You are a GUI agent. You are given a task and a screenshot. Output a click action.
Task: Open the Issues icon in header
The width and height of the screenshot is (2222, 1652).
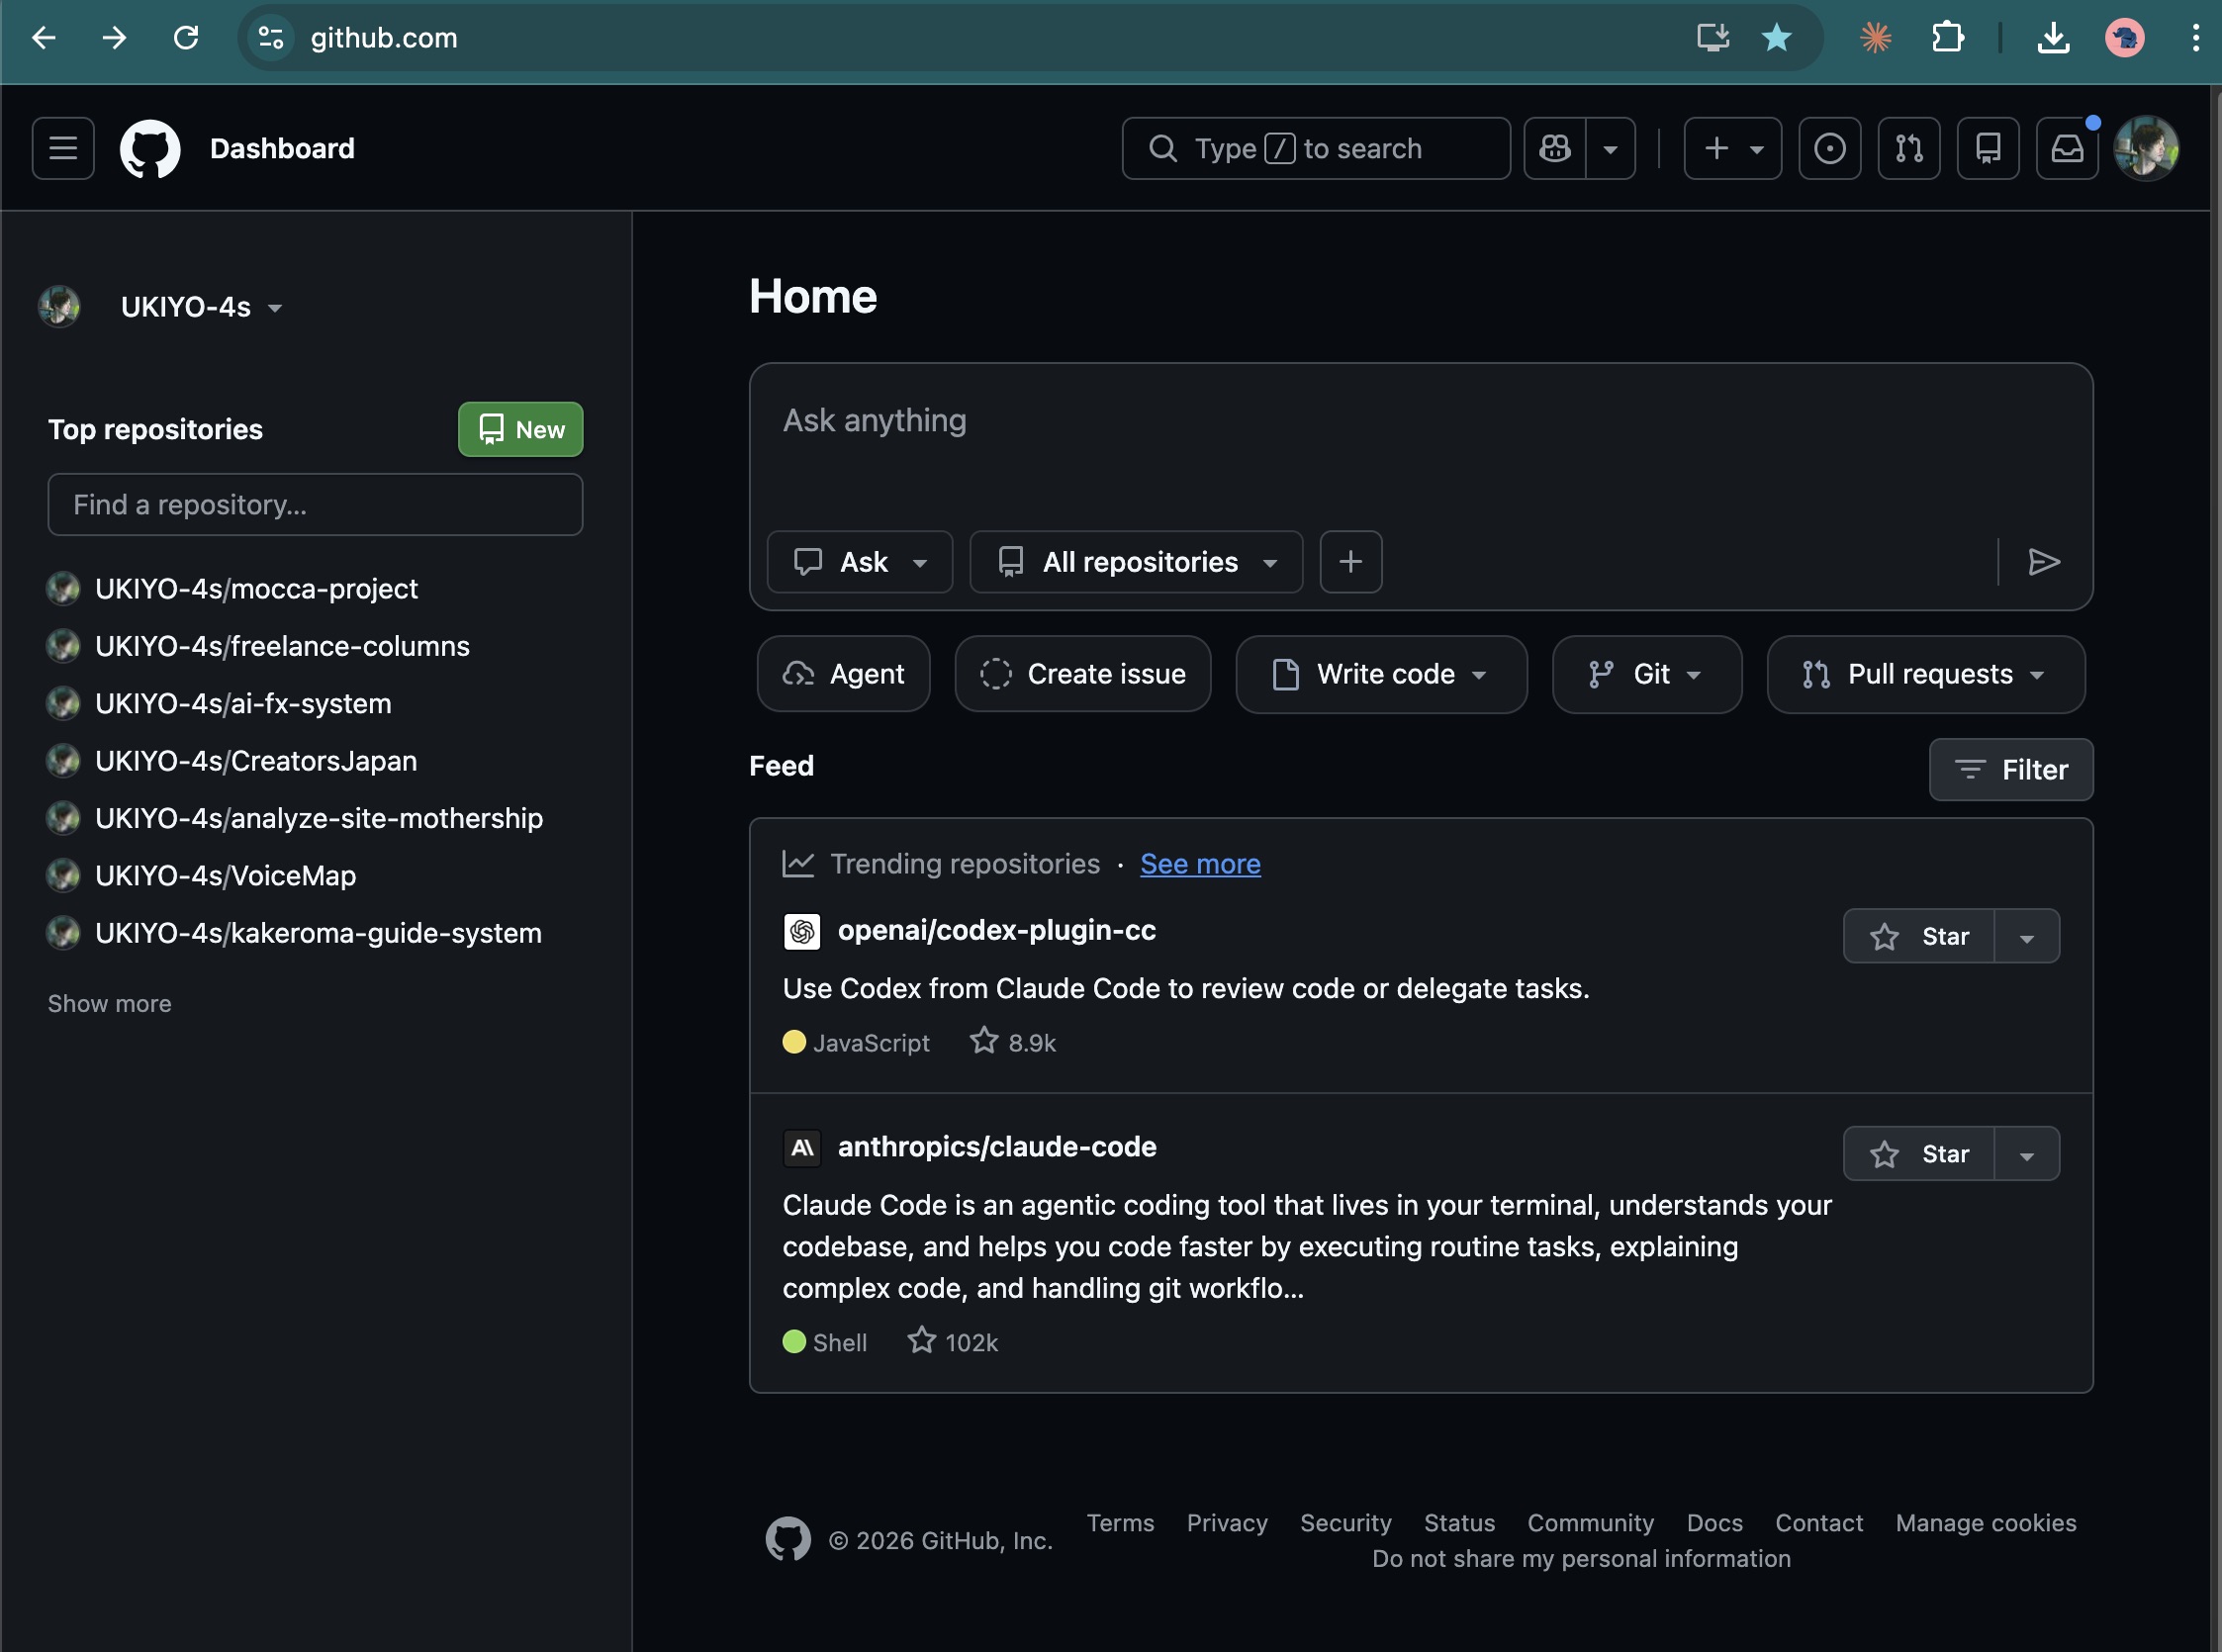1830,149
